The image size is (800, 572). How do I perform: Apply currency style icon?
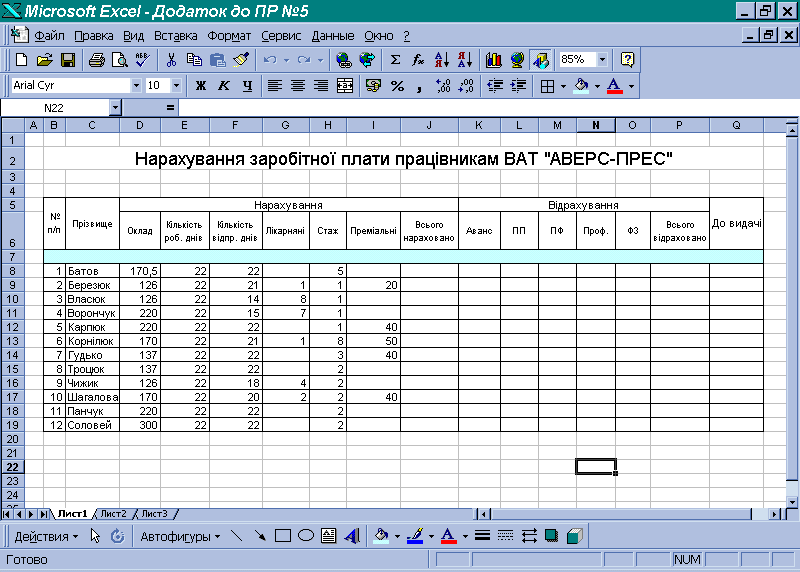click(373, 86)
